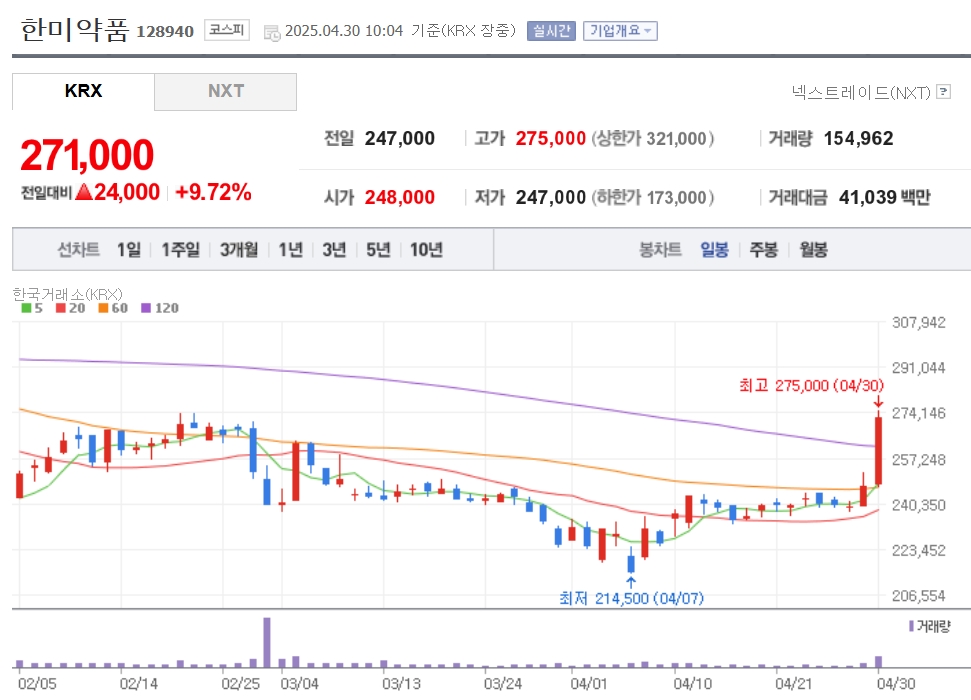Click the green 5-day moving average swatch
The height and width of the screenshot is (700, 971).
pos(26,308)
